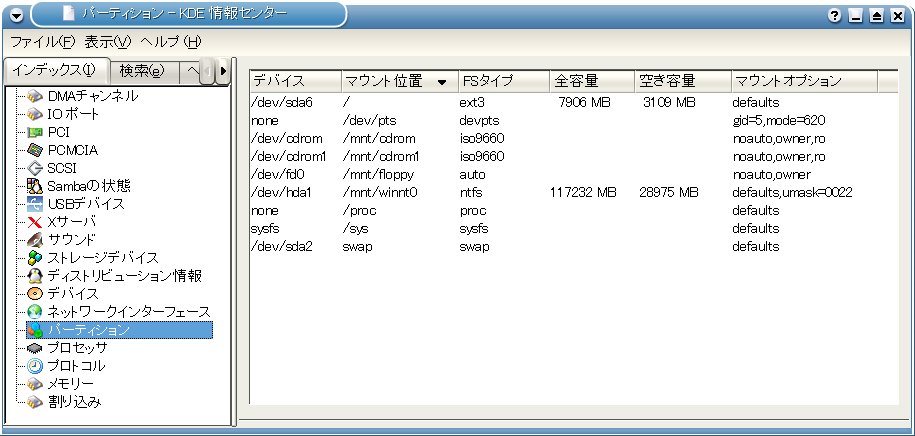Click the sidebar splitter handle
Viewport: 915px width, 436px height.
click(x=235, y=242)
